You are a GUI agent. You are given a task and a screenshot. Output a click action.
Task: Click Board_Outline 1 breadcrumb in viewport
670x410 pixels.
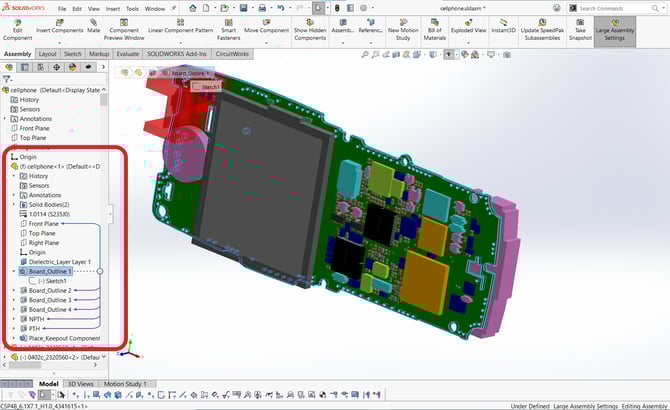187,73
